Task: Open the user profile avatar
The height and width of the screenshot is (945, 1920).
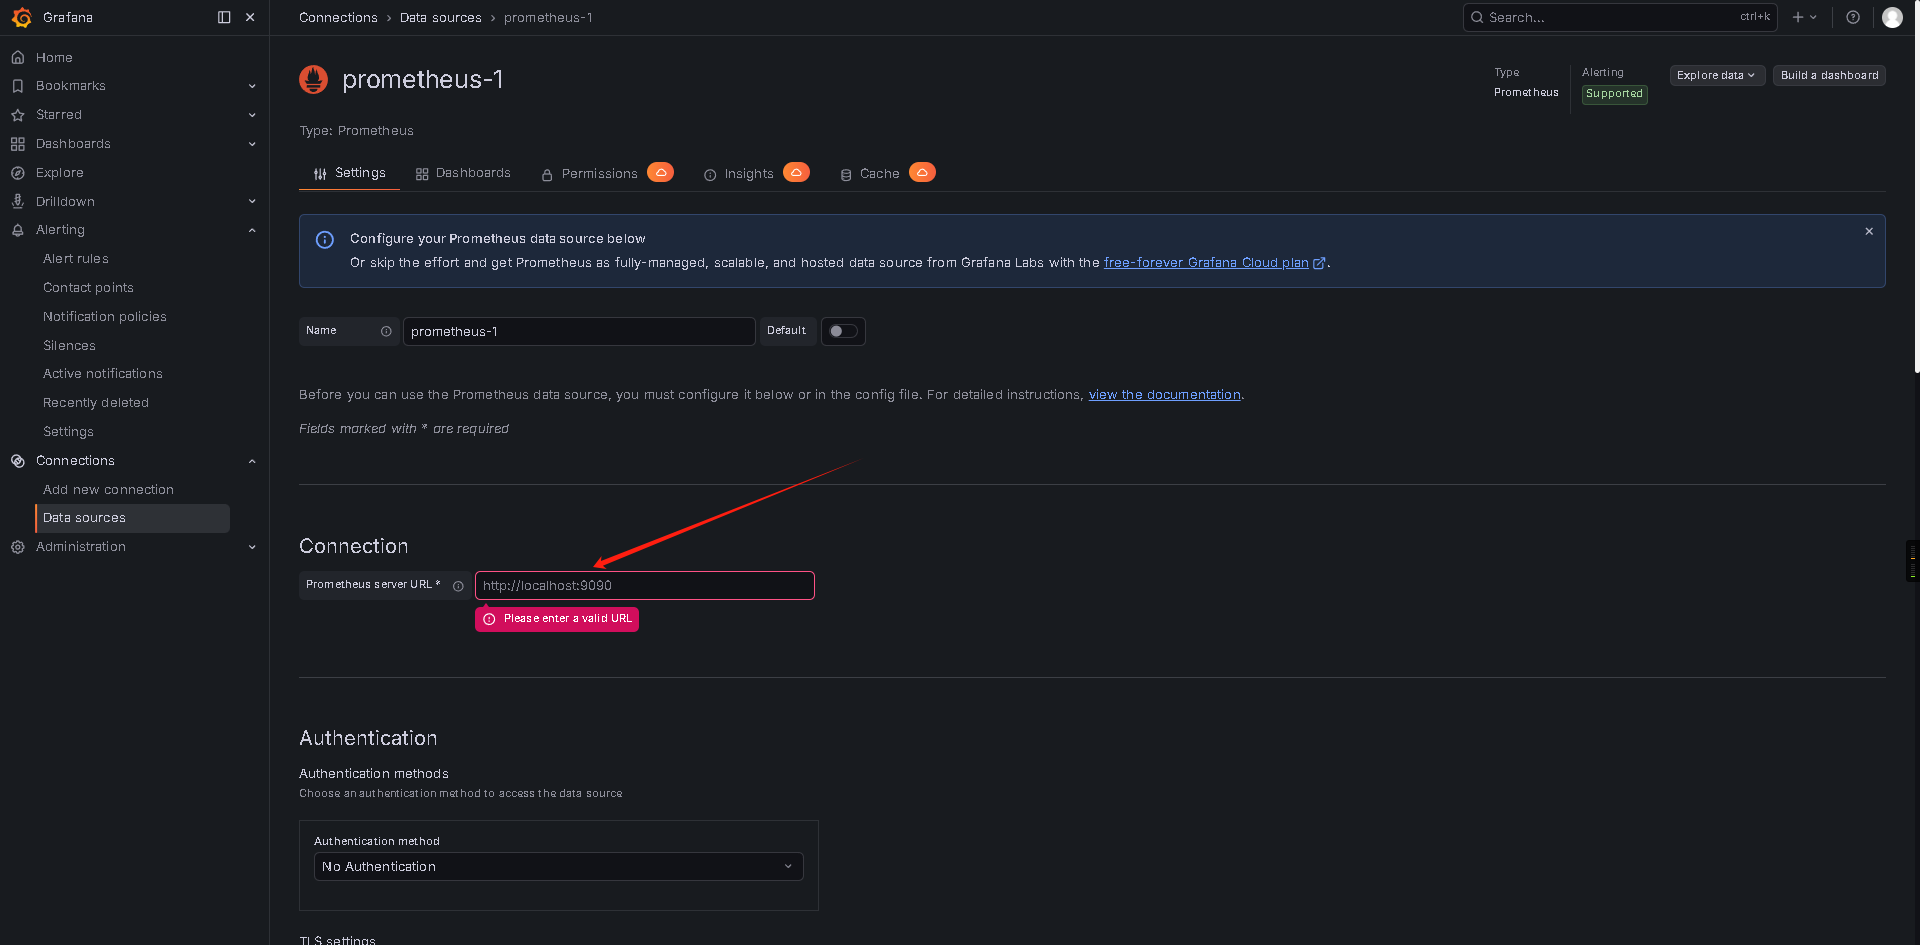Action: click(x=1892, y=17)
